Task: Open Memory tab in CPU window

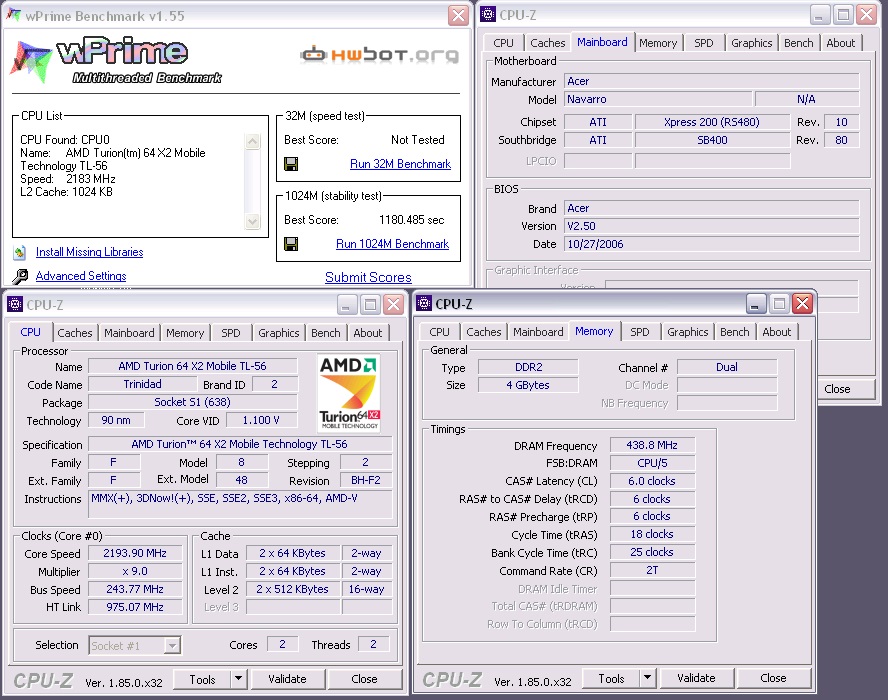Action: tap(185, 333)
